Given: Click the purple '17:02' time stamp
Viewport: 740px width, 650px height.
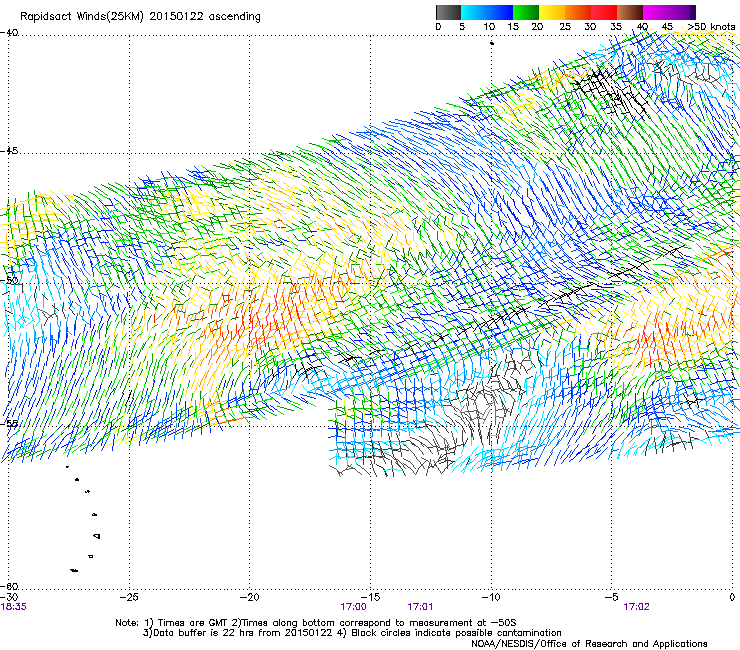Looking at the screenshot, I should 636,607.
